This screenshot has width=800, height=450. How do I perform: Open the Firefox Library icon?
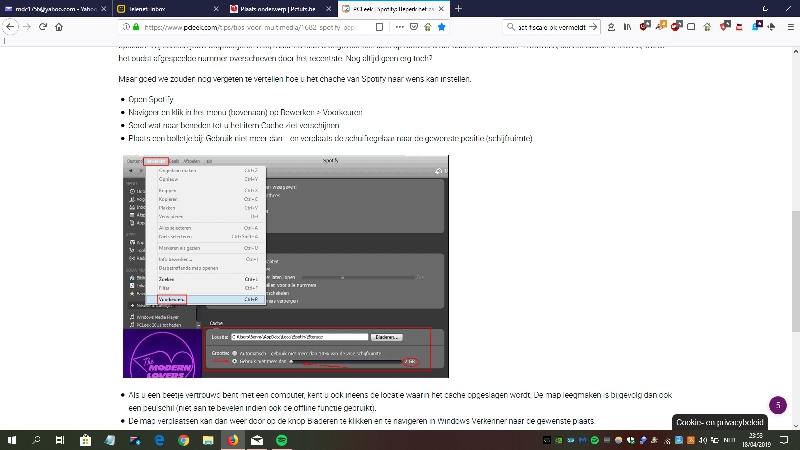(x=627, y=27)
